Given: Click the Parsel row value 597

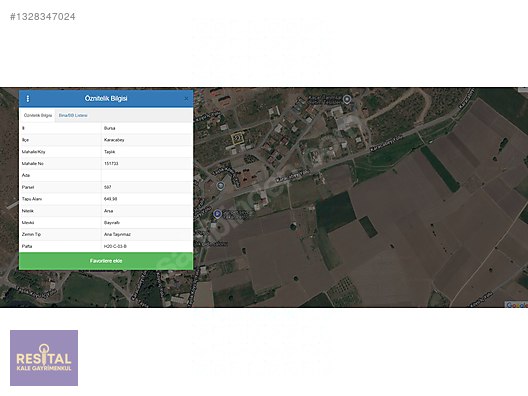Looking at the screenshot, I should tap(108, 187).
